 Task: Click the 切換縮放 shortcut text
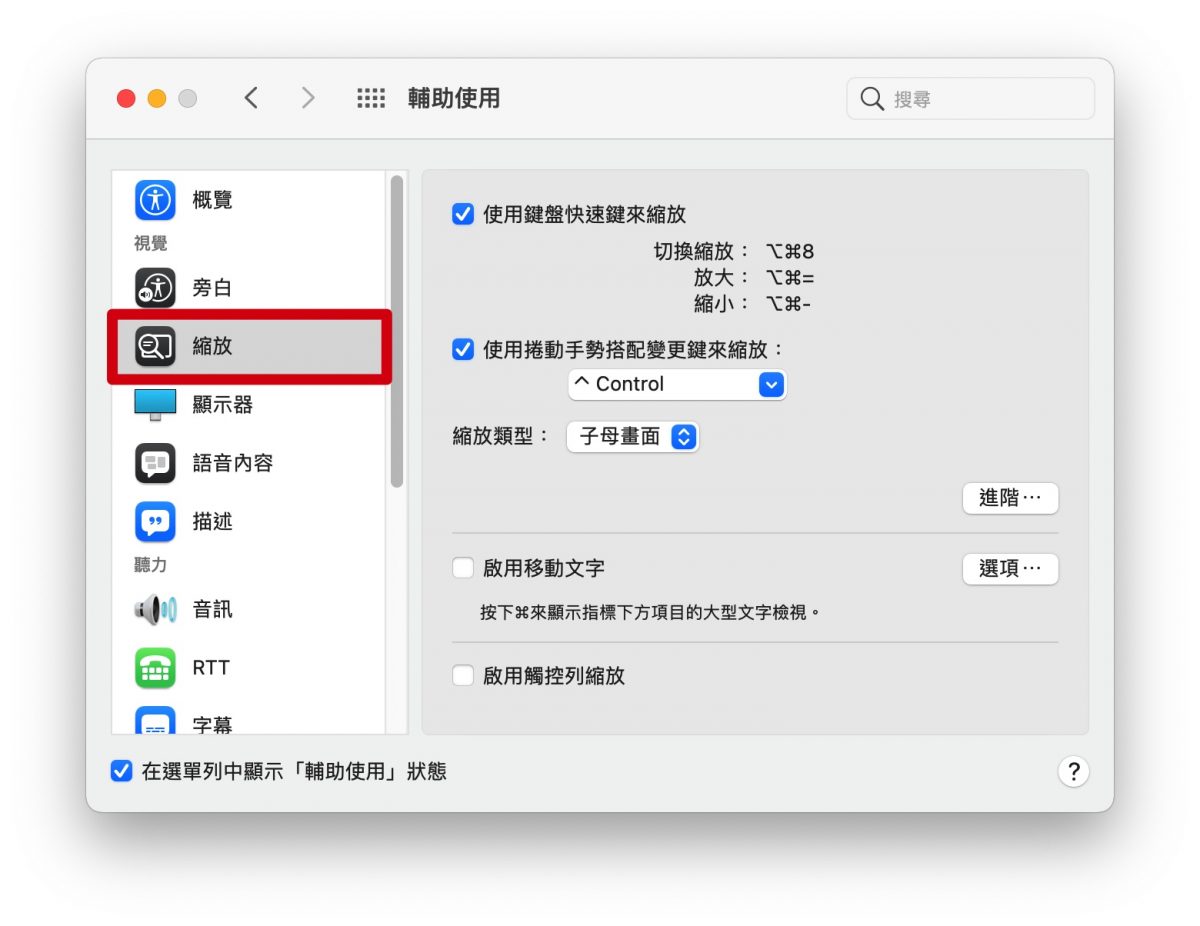coord(733,251)
